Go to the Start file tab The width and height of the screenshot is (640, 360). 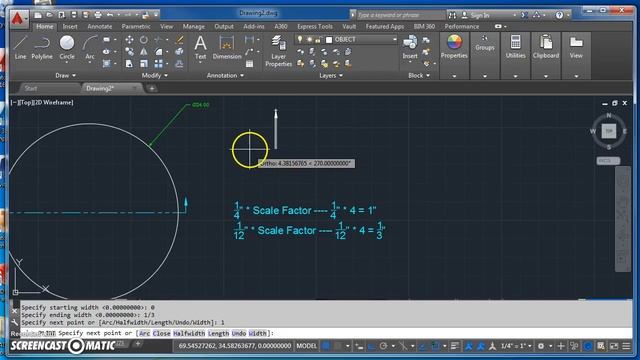click(31, 88)
